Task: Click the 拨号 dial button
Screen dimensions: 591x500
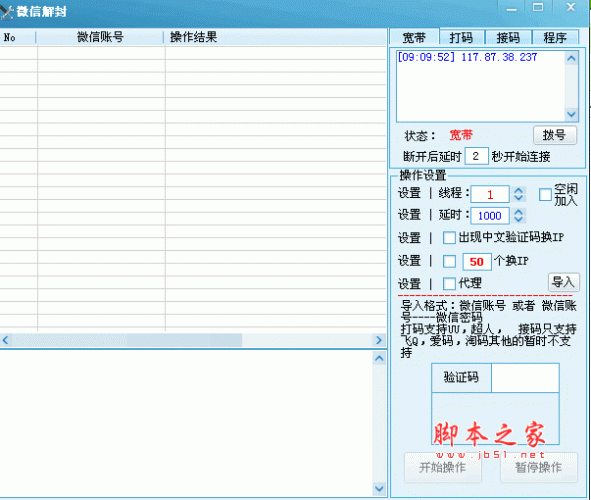Action: click(555, 135)
